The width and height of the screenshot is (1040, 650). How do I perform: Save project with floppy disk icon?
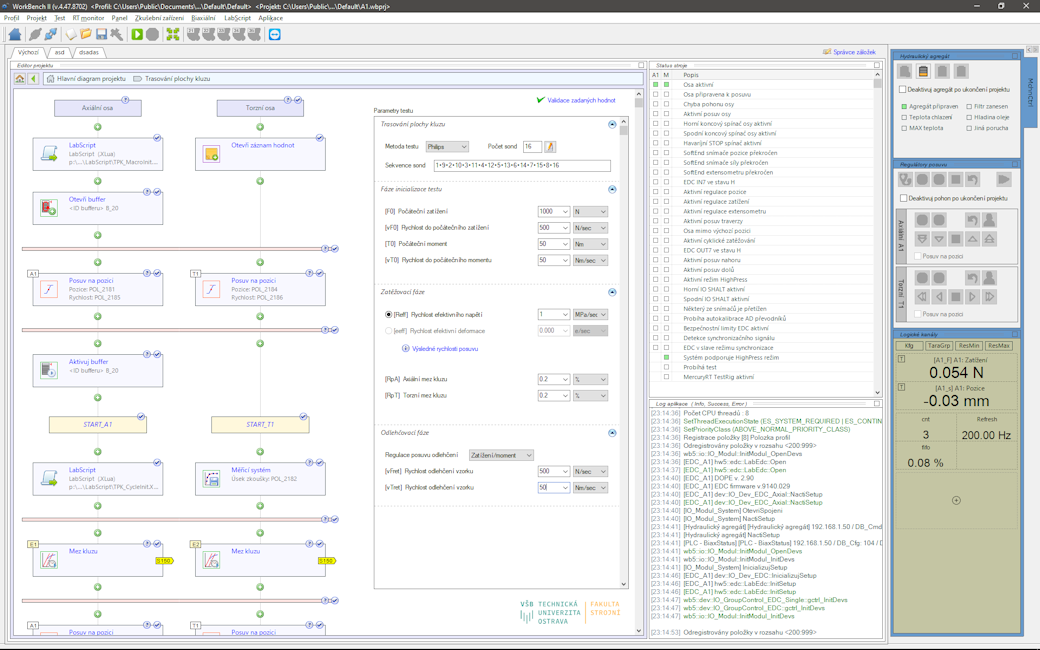point(101,34)
